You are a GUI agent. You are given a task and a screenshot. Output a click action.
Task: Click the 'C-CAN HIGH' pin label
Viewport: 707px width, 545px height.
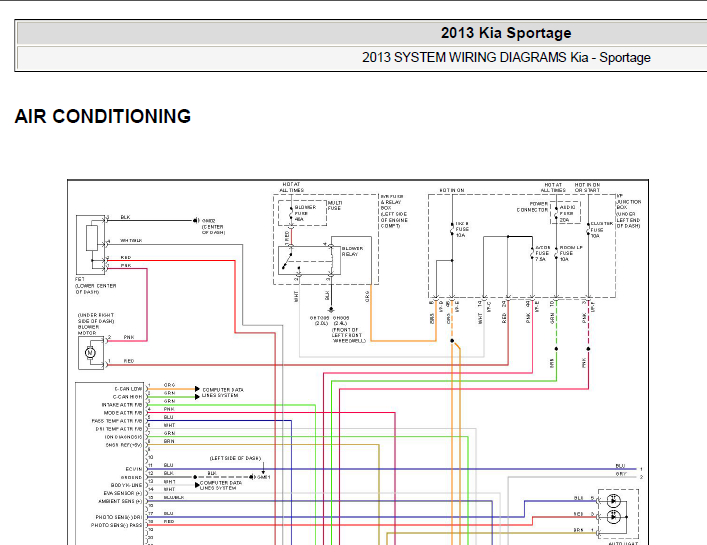(x=127, y=397)
